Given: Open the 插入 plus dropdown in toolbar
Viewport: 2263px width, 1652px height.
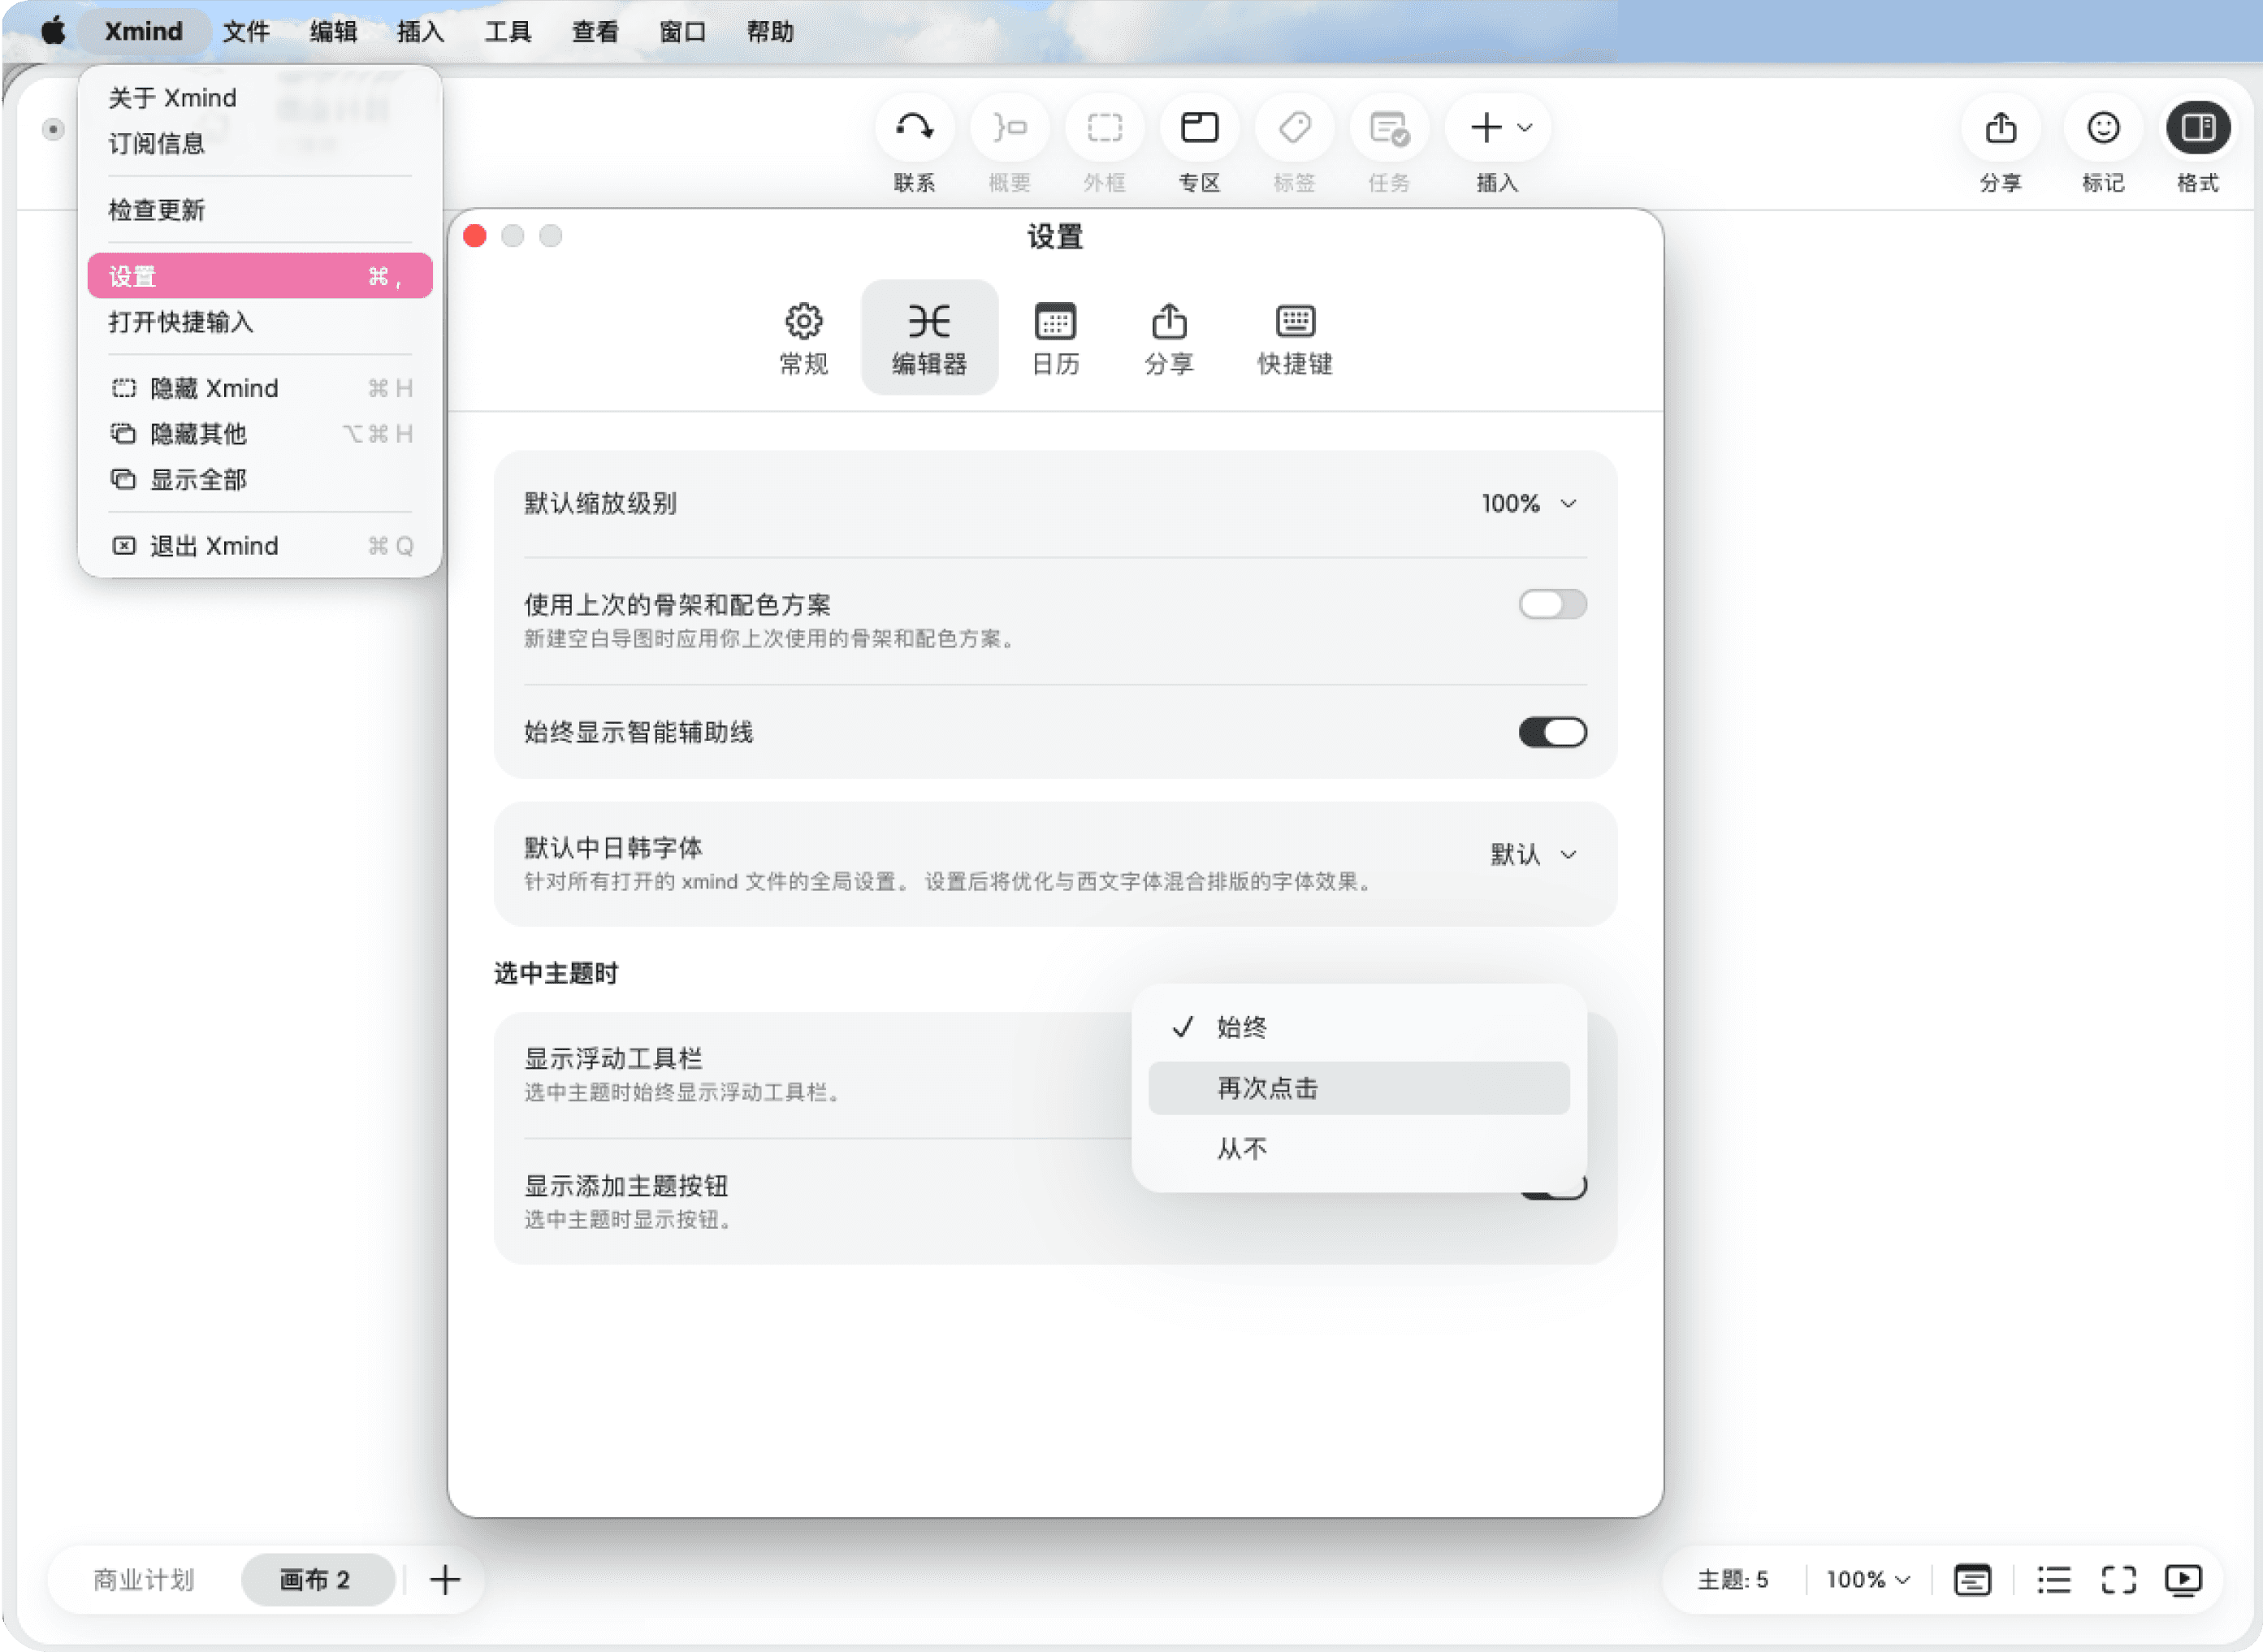Looking at the screenshot, I should click(x=1499, y=128).
